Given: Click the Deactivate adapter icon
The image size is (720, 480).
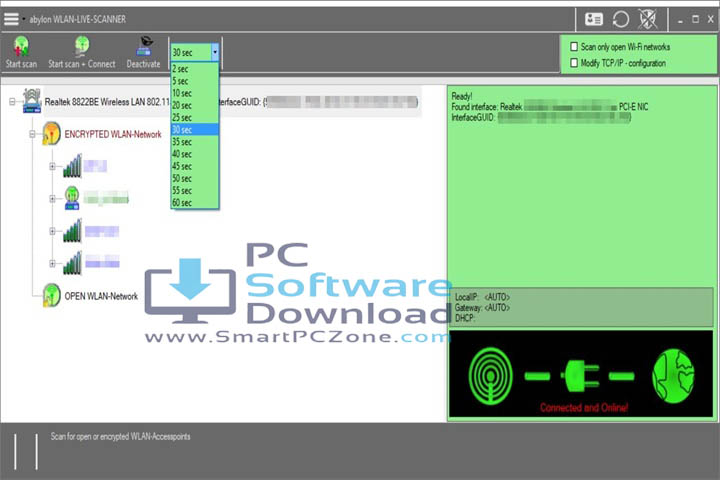Looking at the screenshot, I should (x=145, y=46).
